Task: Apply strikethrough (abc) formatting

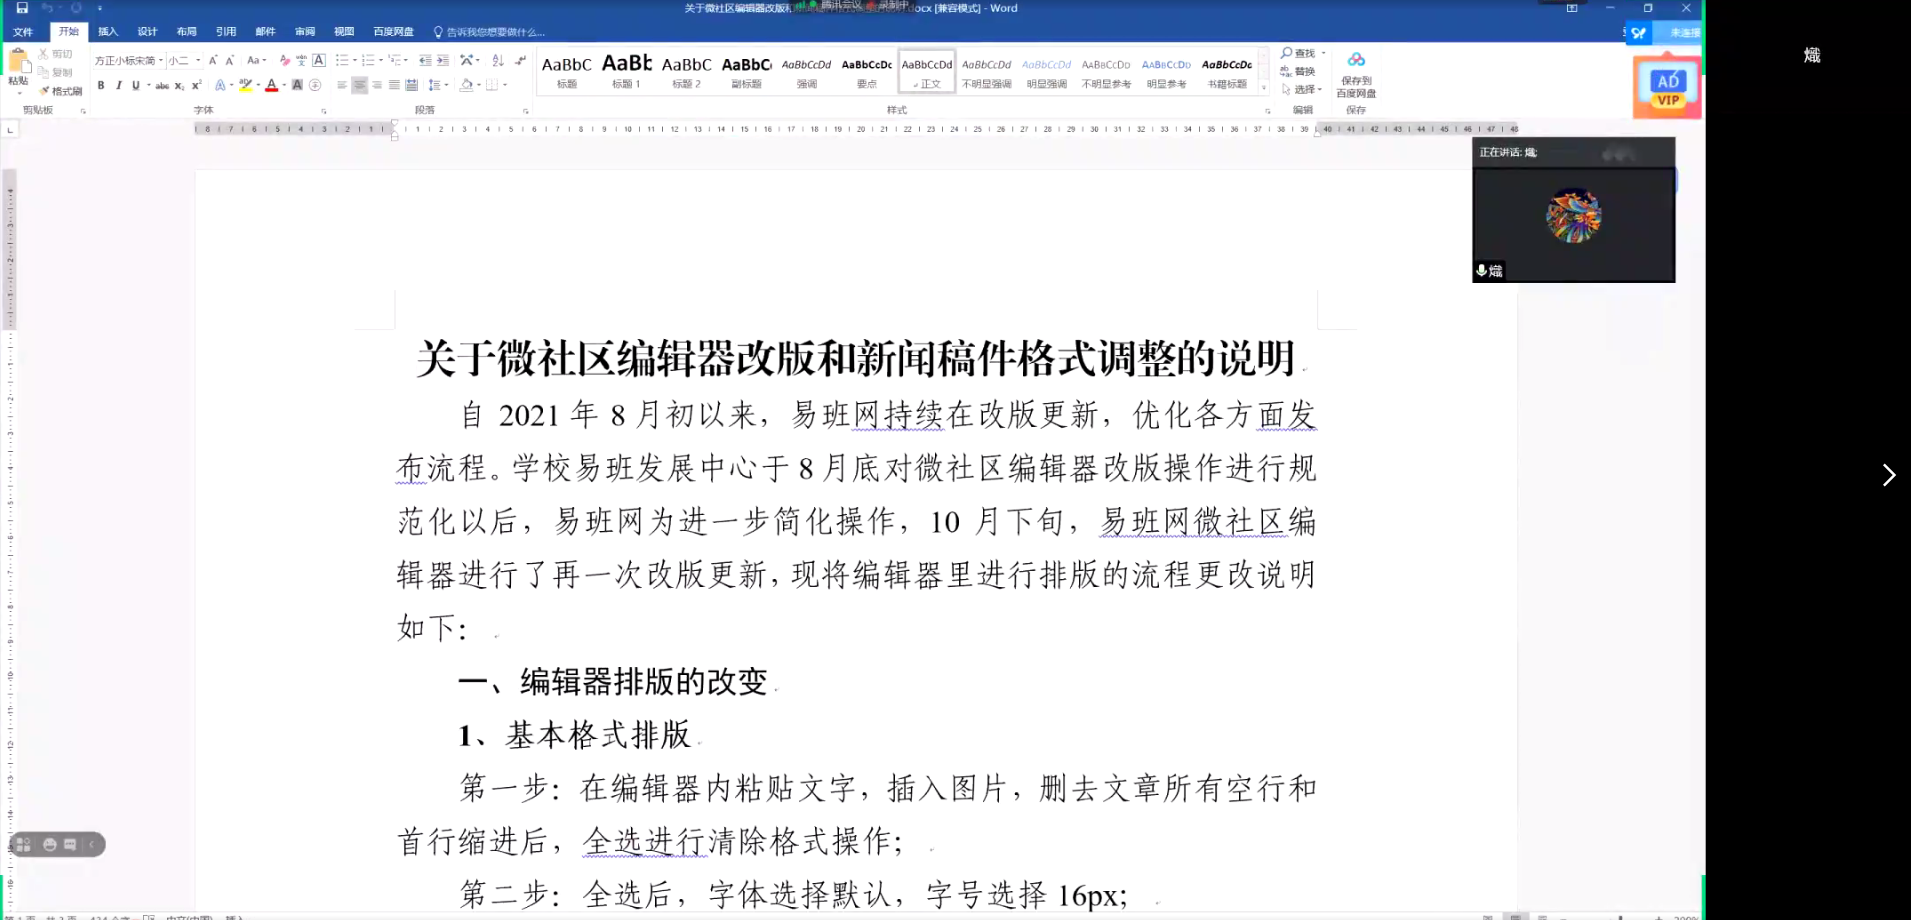Action: click(162, 86)
